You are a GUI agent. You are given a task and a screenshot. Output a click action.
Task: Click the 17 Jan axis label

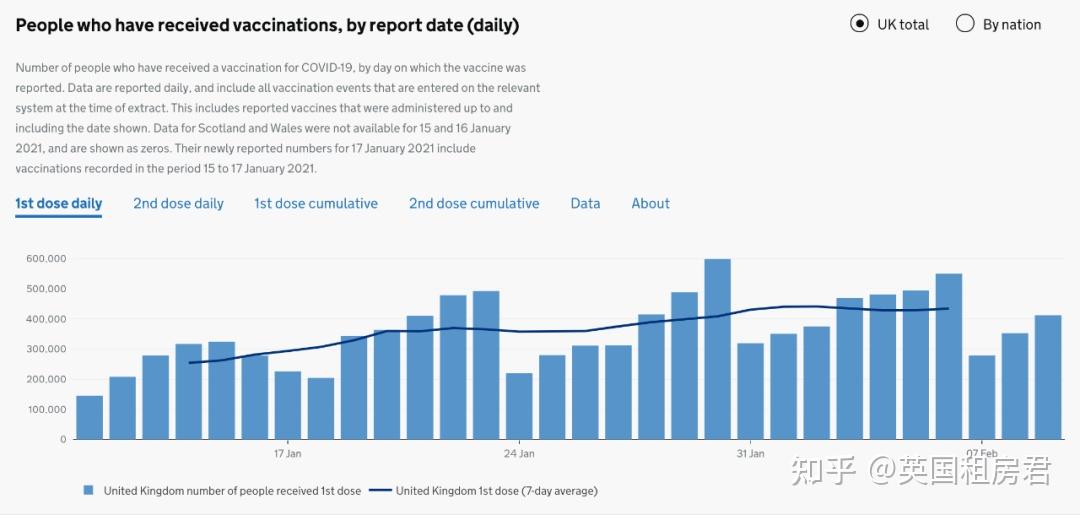pyautogui.click(x=287, y=454)
